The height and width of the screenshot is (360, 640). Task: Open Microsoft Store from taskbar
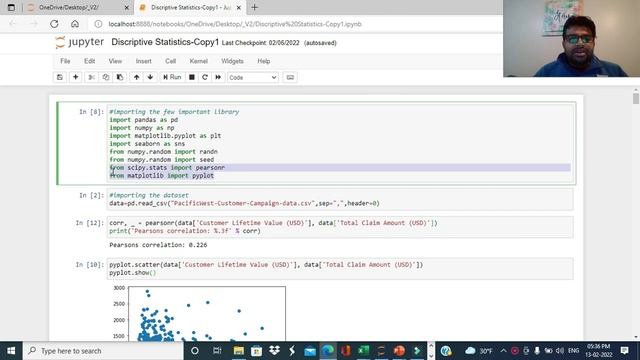(x=256, y=351)
